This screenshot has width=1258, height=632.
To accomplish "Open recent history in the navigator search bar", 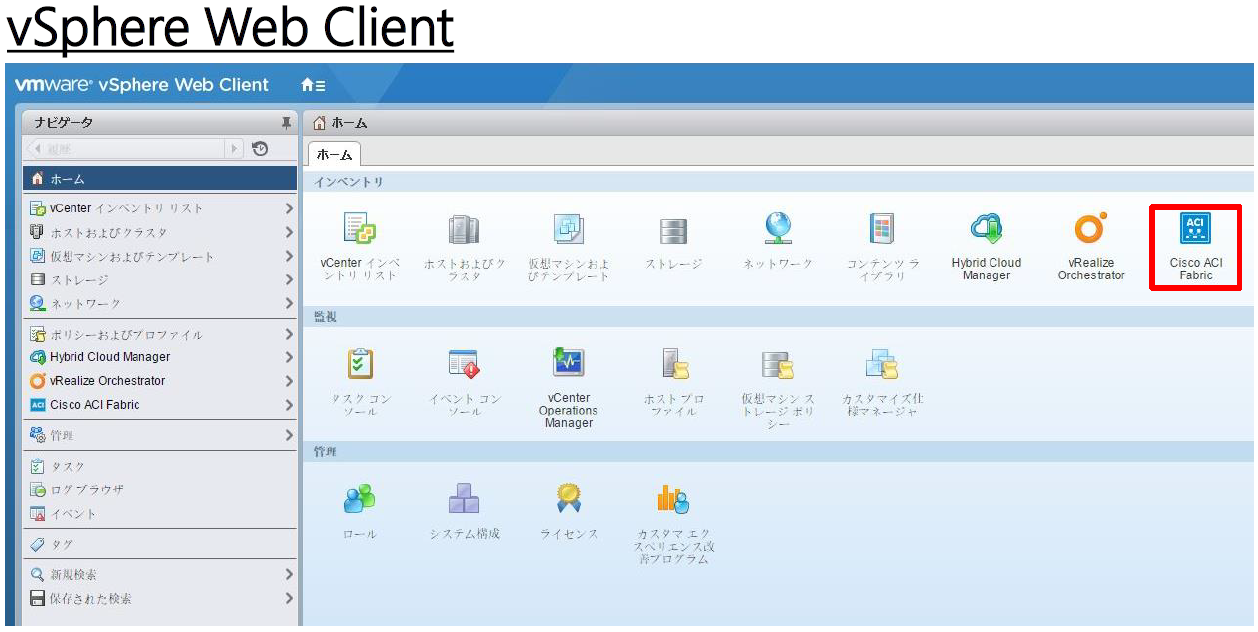I will click(259, 147).
